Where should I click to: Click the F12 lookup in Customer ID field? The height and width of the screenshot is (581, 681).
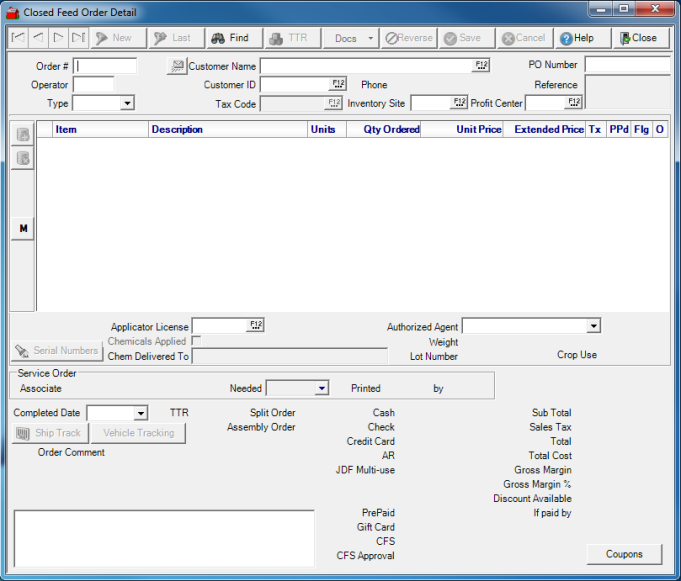point(337,85)
